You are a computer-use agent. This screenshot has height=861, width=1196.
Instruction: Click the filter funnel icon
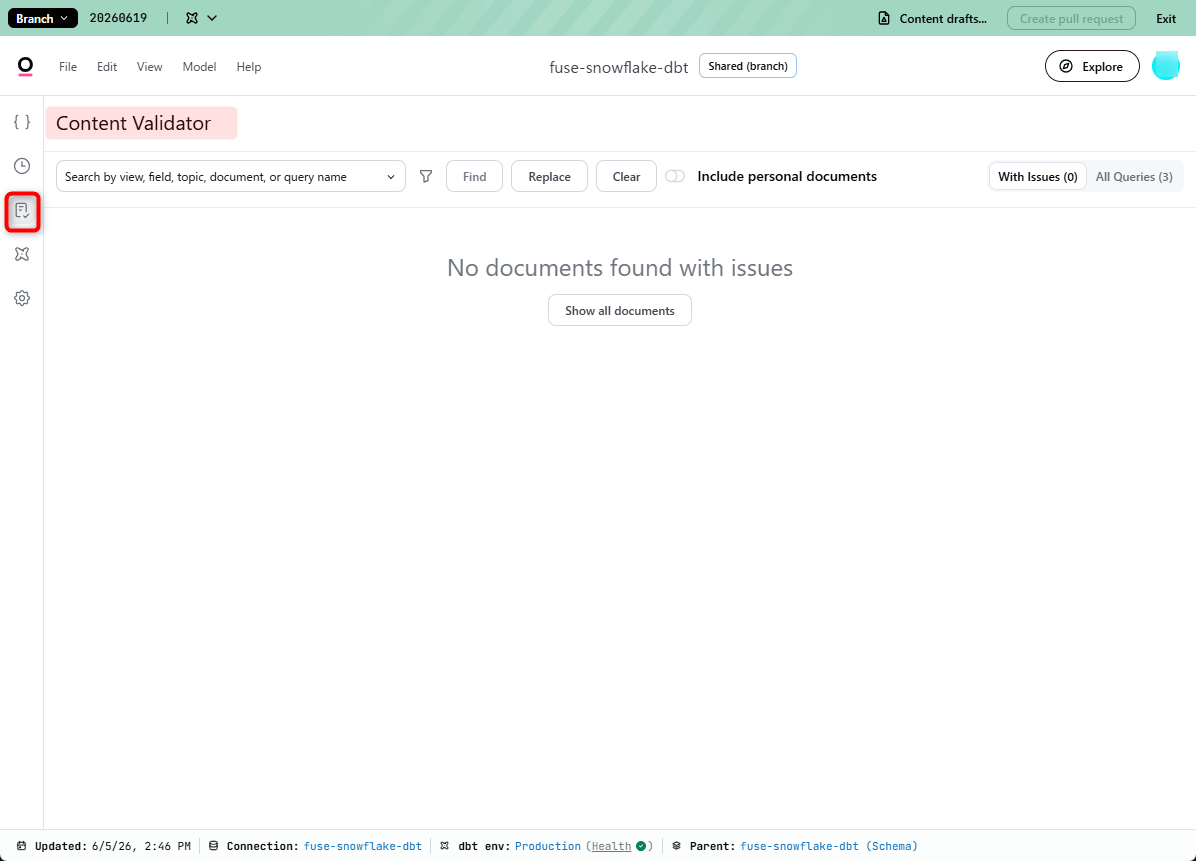coord(426,176)
